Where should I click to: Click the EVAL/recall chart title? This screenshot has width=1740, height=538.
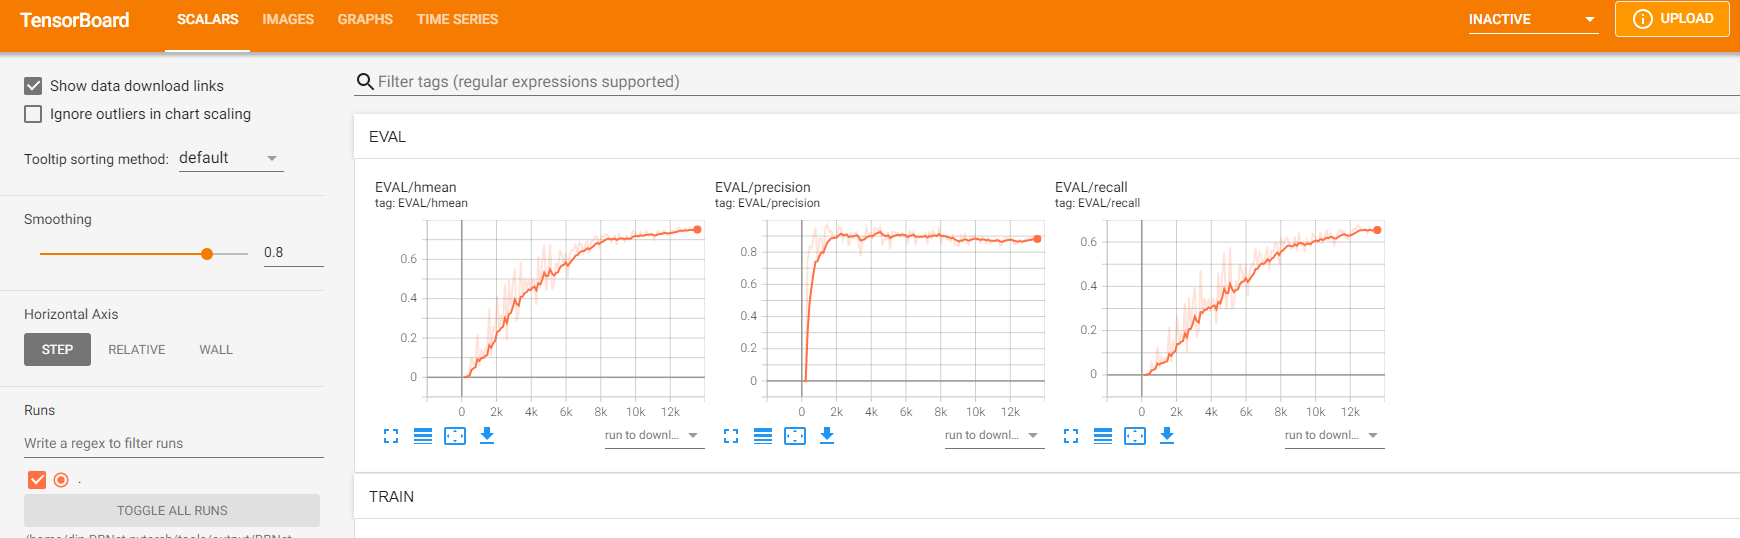click(1091, 187)
